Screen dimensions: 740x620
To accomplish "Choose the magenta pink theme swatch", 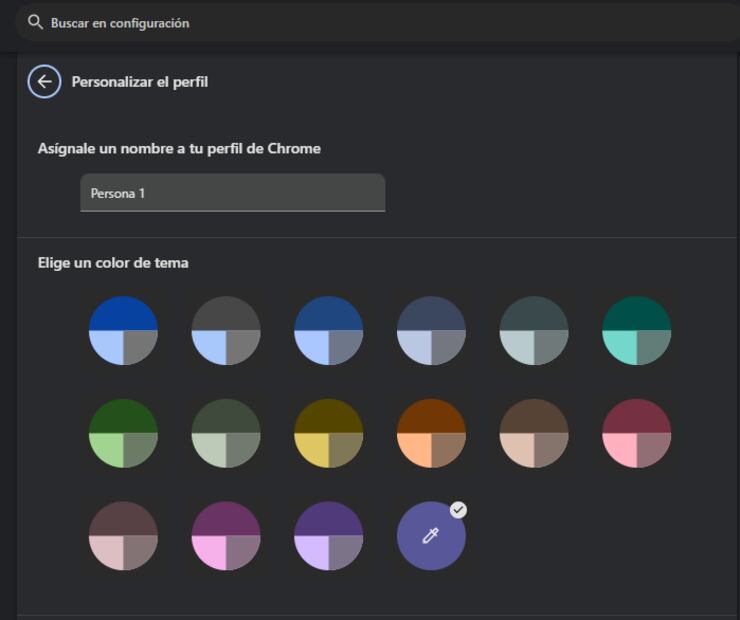I will (226, 536).
